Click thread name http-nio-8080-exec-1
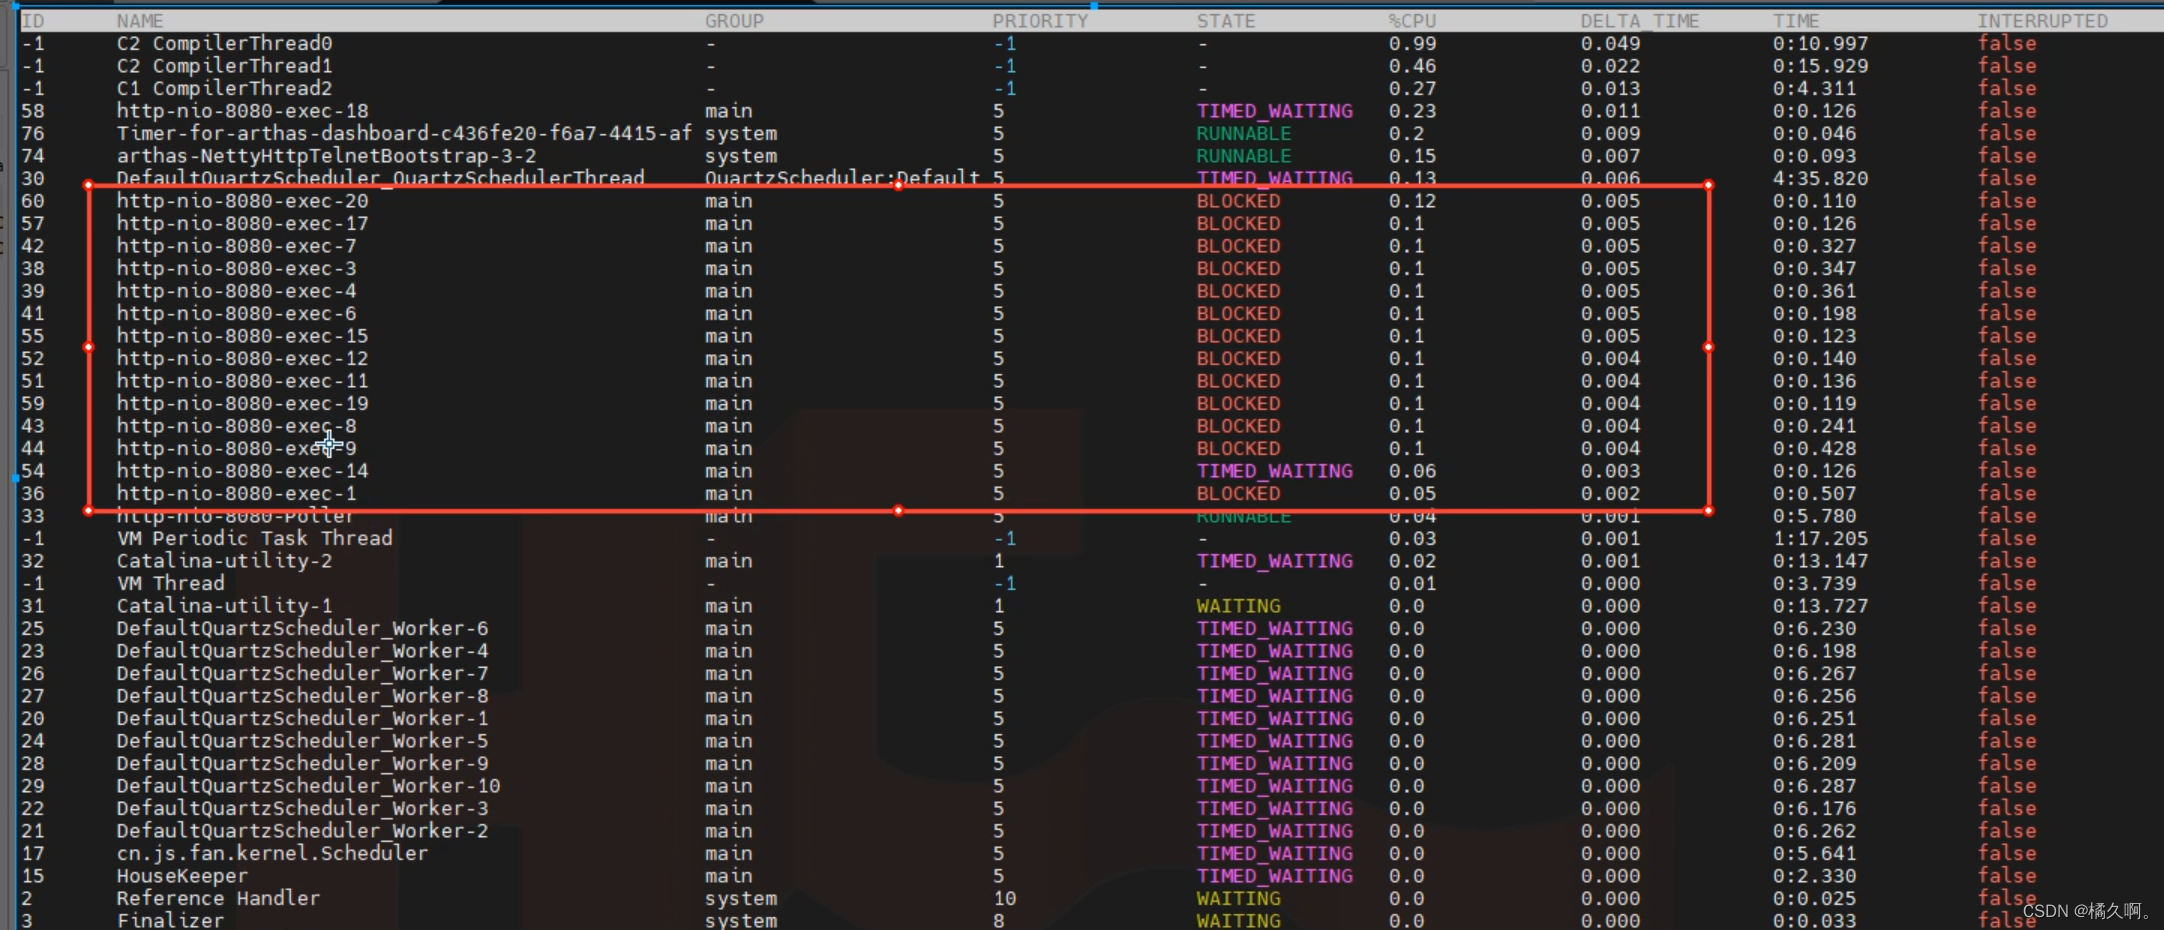2164x930 pixels. point(236,494)
